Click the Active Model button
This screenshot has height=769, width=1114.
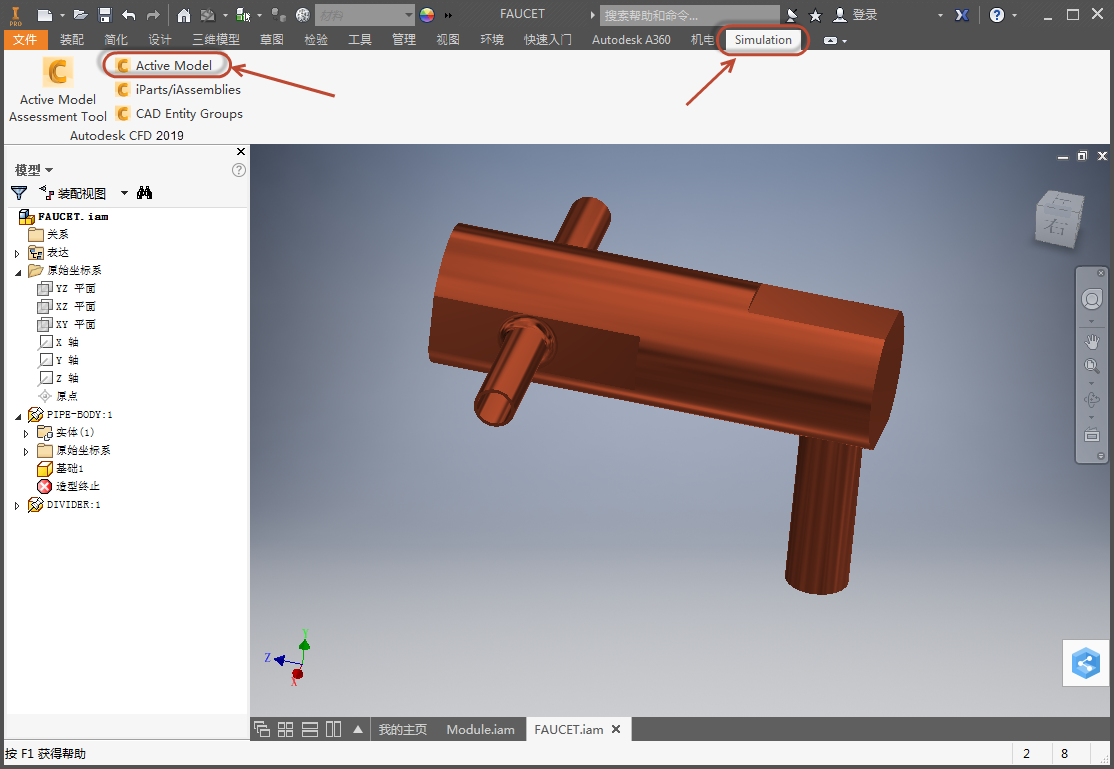pos(165,65)
